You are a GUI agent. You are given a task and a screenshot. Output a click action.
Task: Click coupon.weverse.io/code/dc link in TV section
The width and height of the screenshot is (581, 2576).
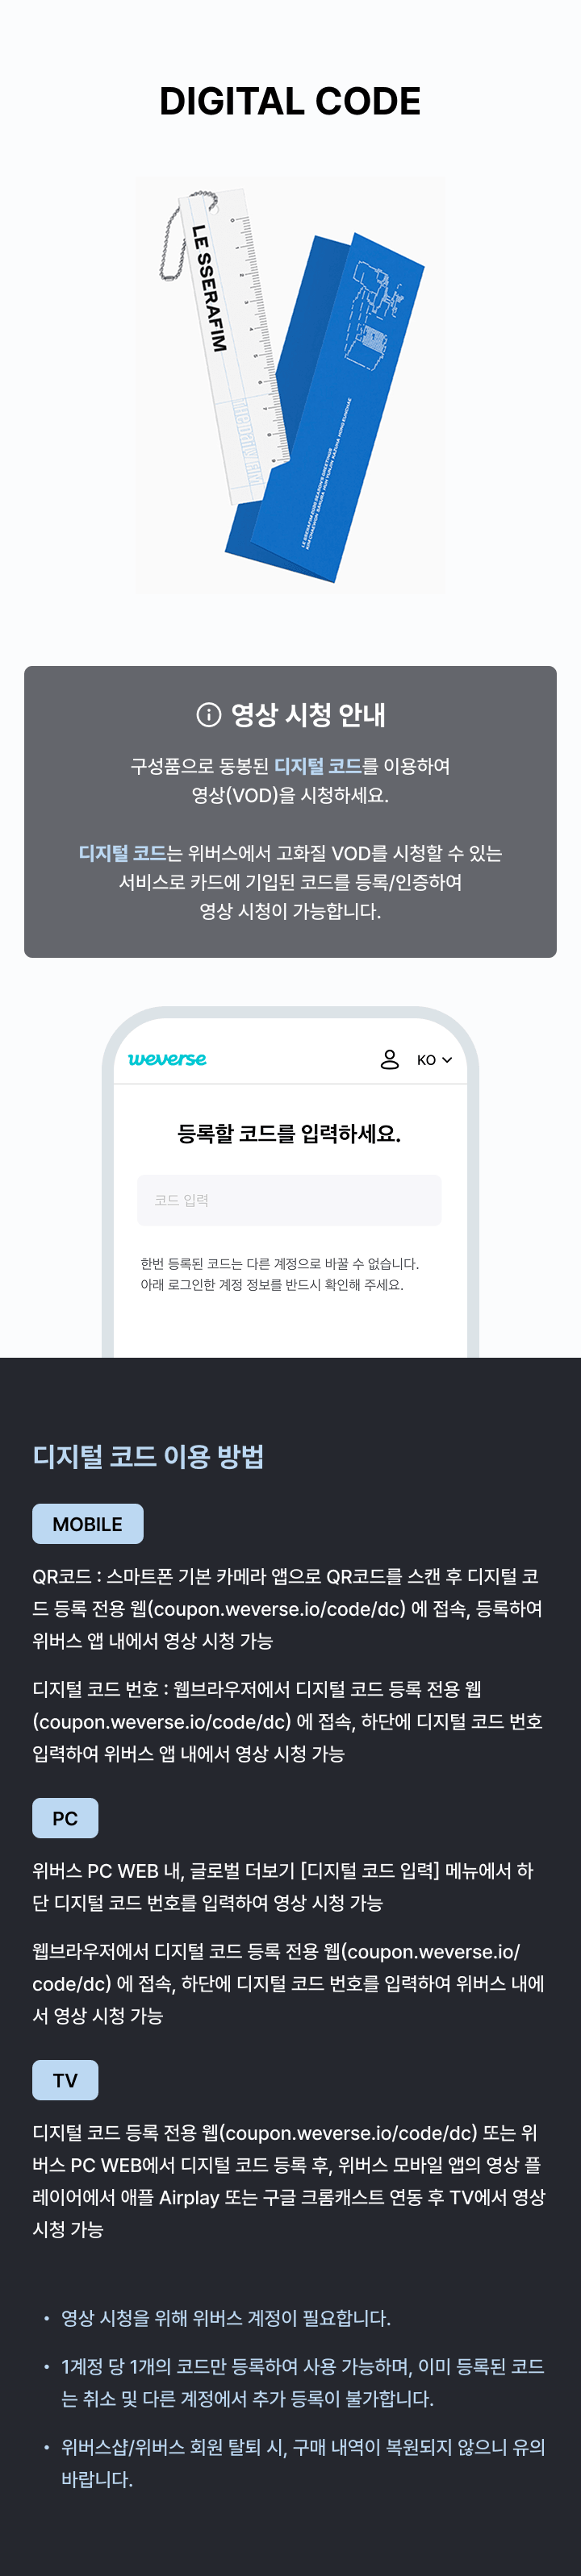click(349, 2133)
